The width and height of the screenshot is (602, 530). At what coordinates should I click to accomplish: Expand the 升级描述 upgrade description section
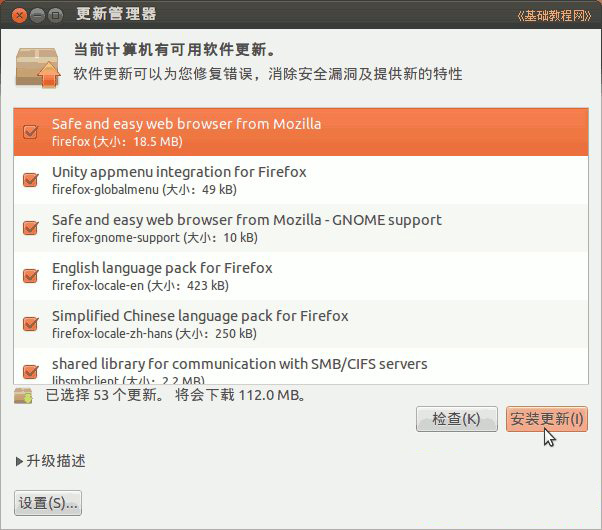(51, 461)
